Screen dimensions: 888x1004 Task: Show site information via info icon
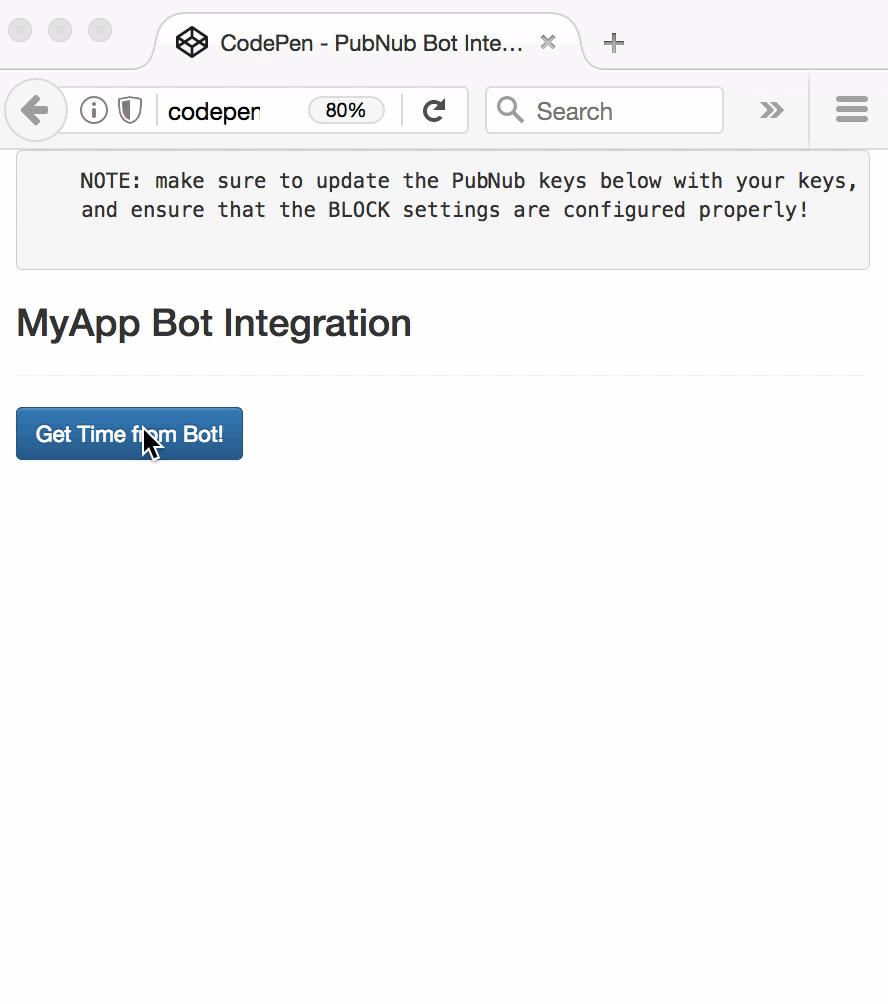[x=94, y=110]
